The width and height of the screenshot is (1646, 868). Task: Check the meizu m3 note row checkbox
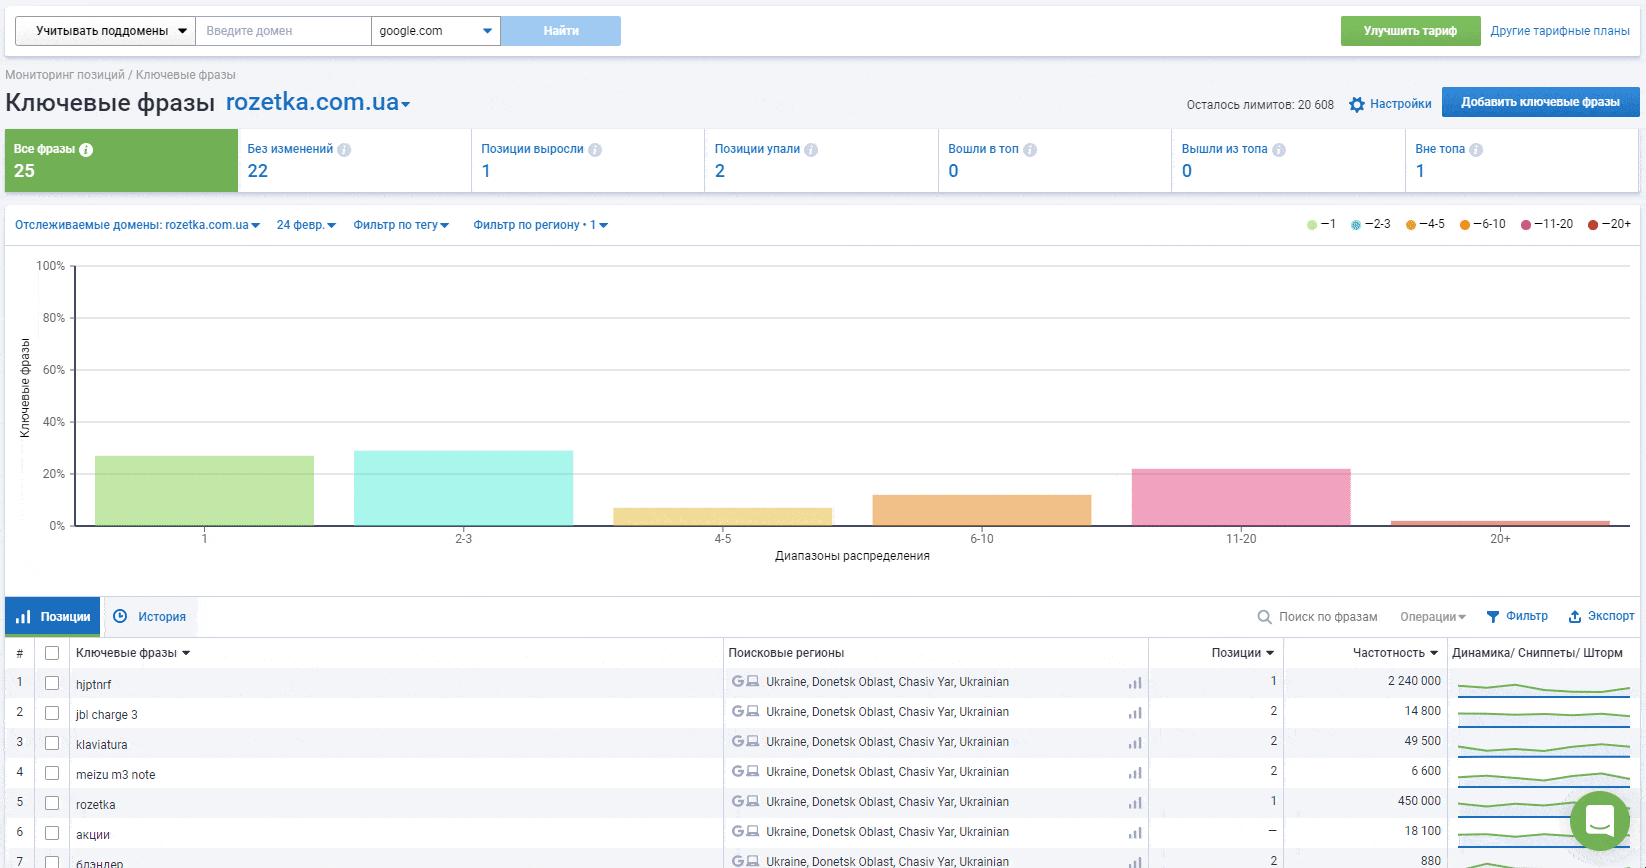tap(52, 773)
